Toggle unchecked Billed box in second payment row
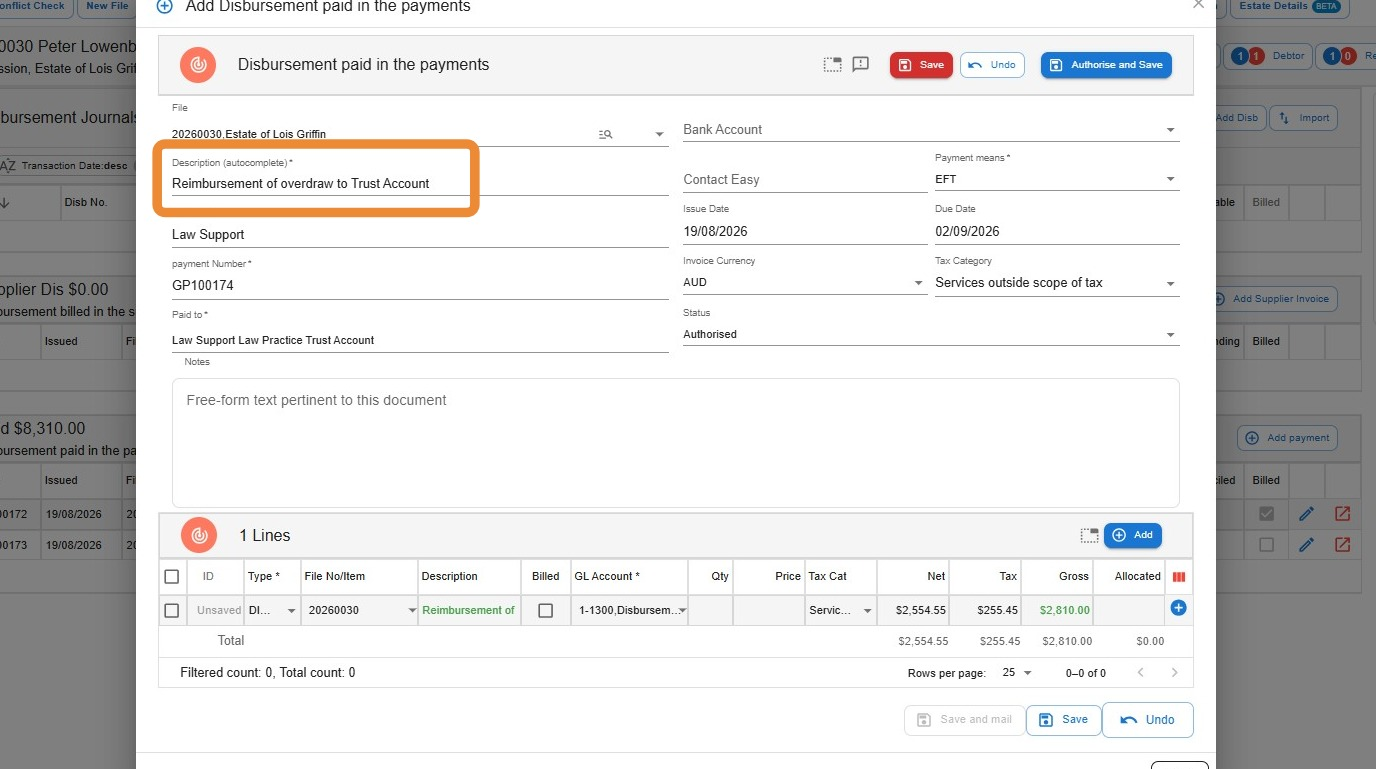 click(1267, 545)
